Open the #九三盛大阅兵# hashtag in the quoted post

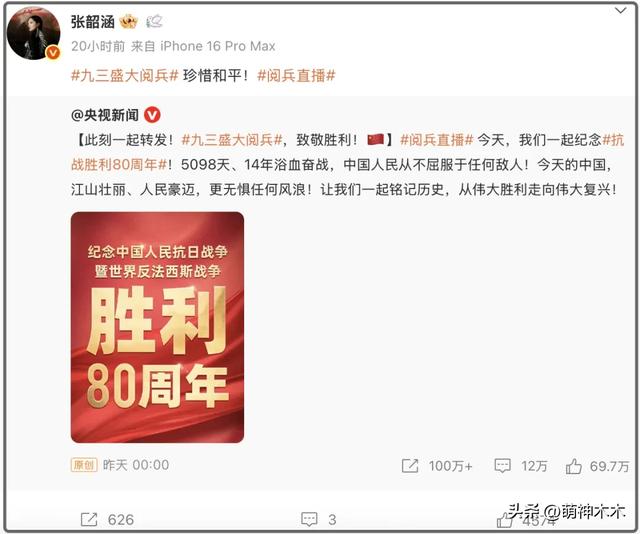click(x=232, y=140)
